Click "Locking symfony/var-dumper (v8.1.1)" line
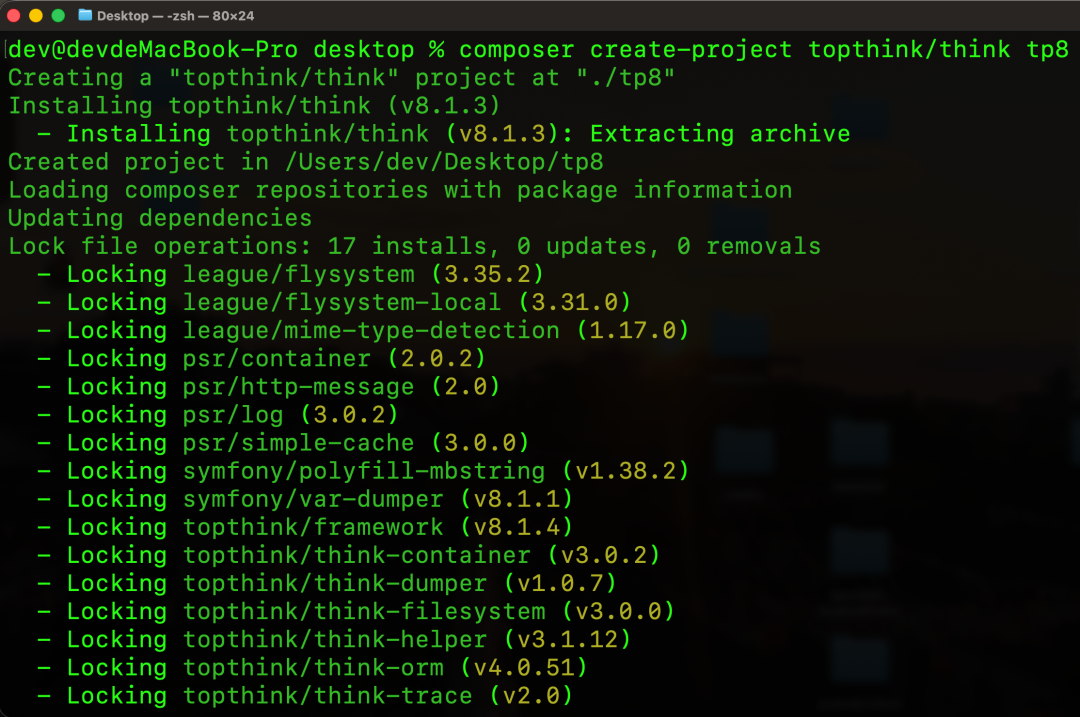 pyautogui.click(x=306, y=499)
